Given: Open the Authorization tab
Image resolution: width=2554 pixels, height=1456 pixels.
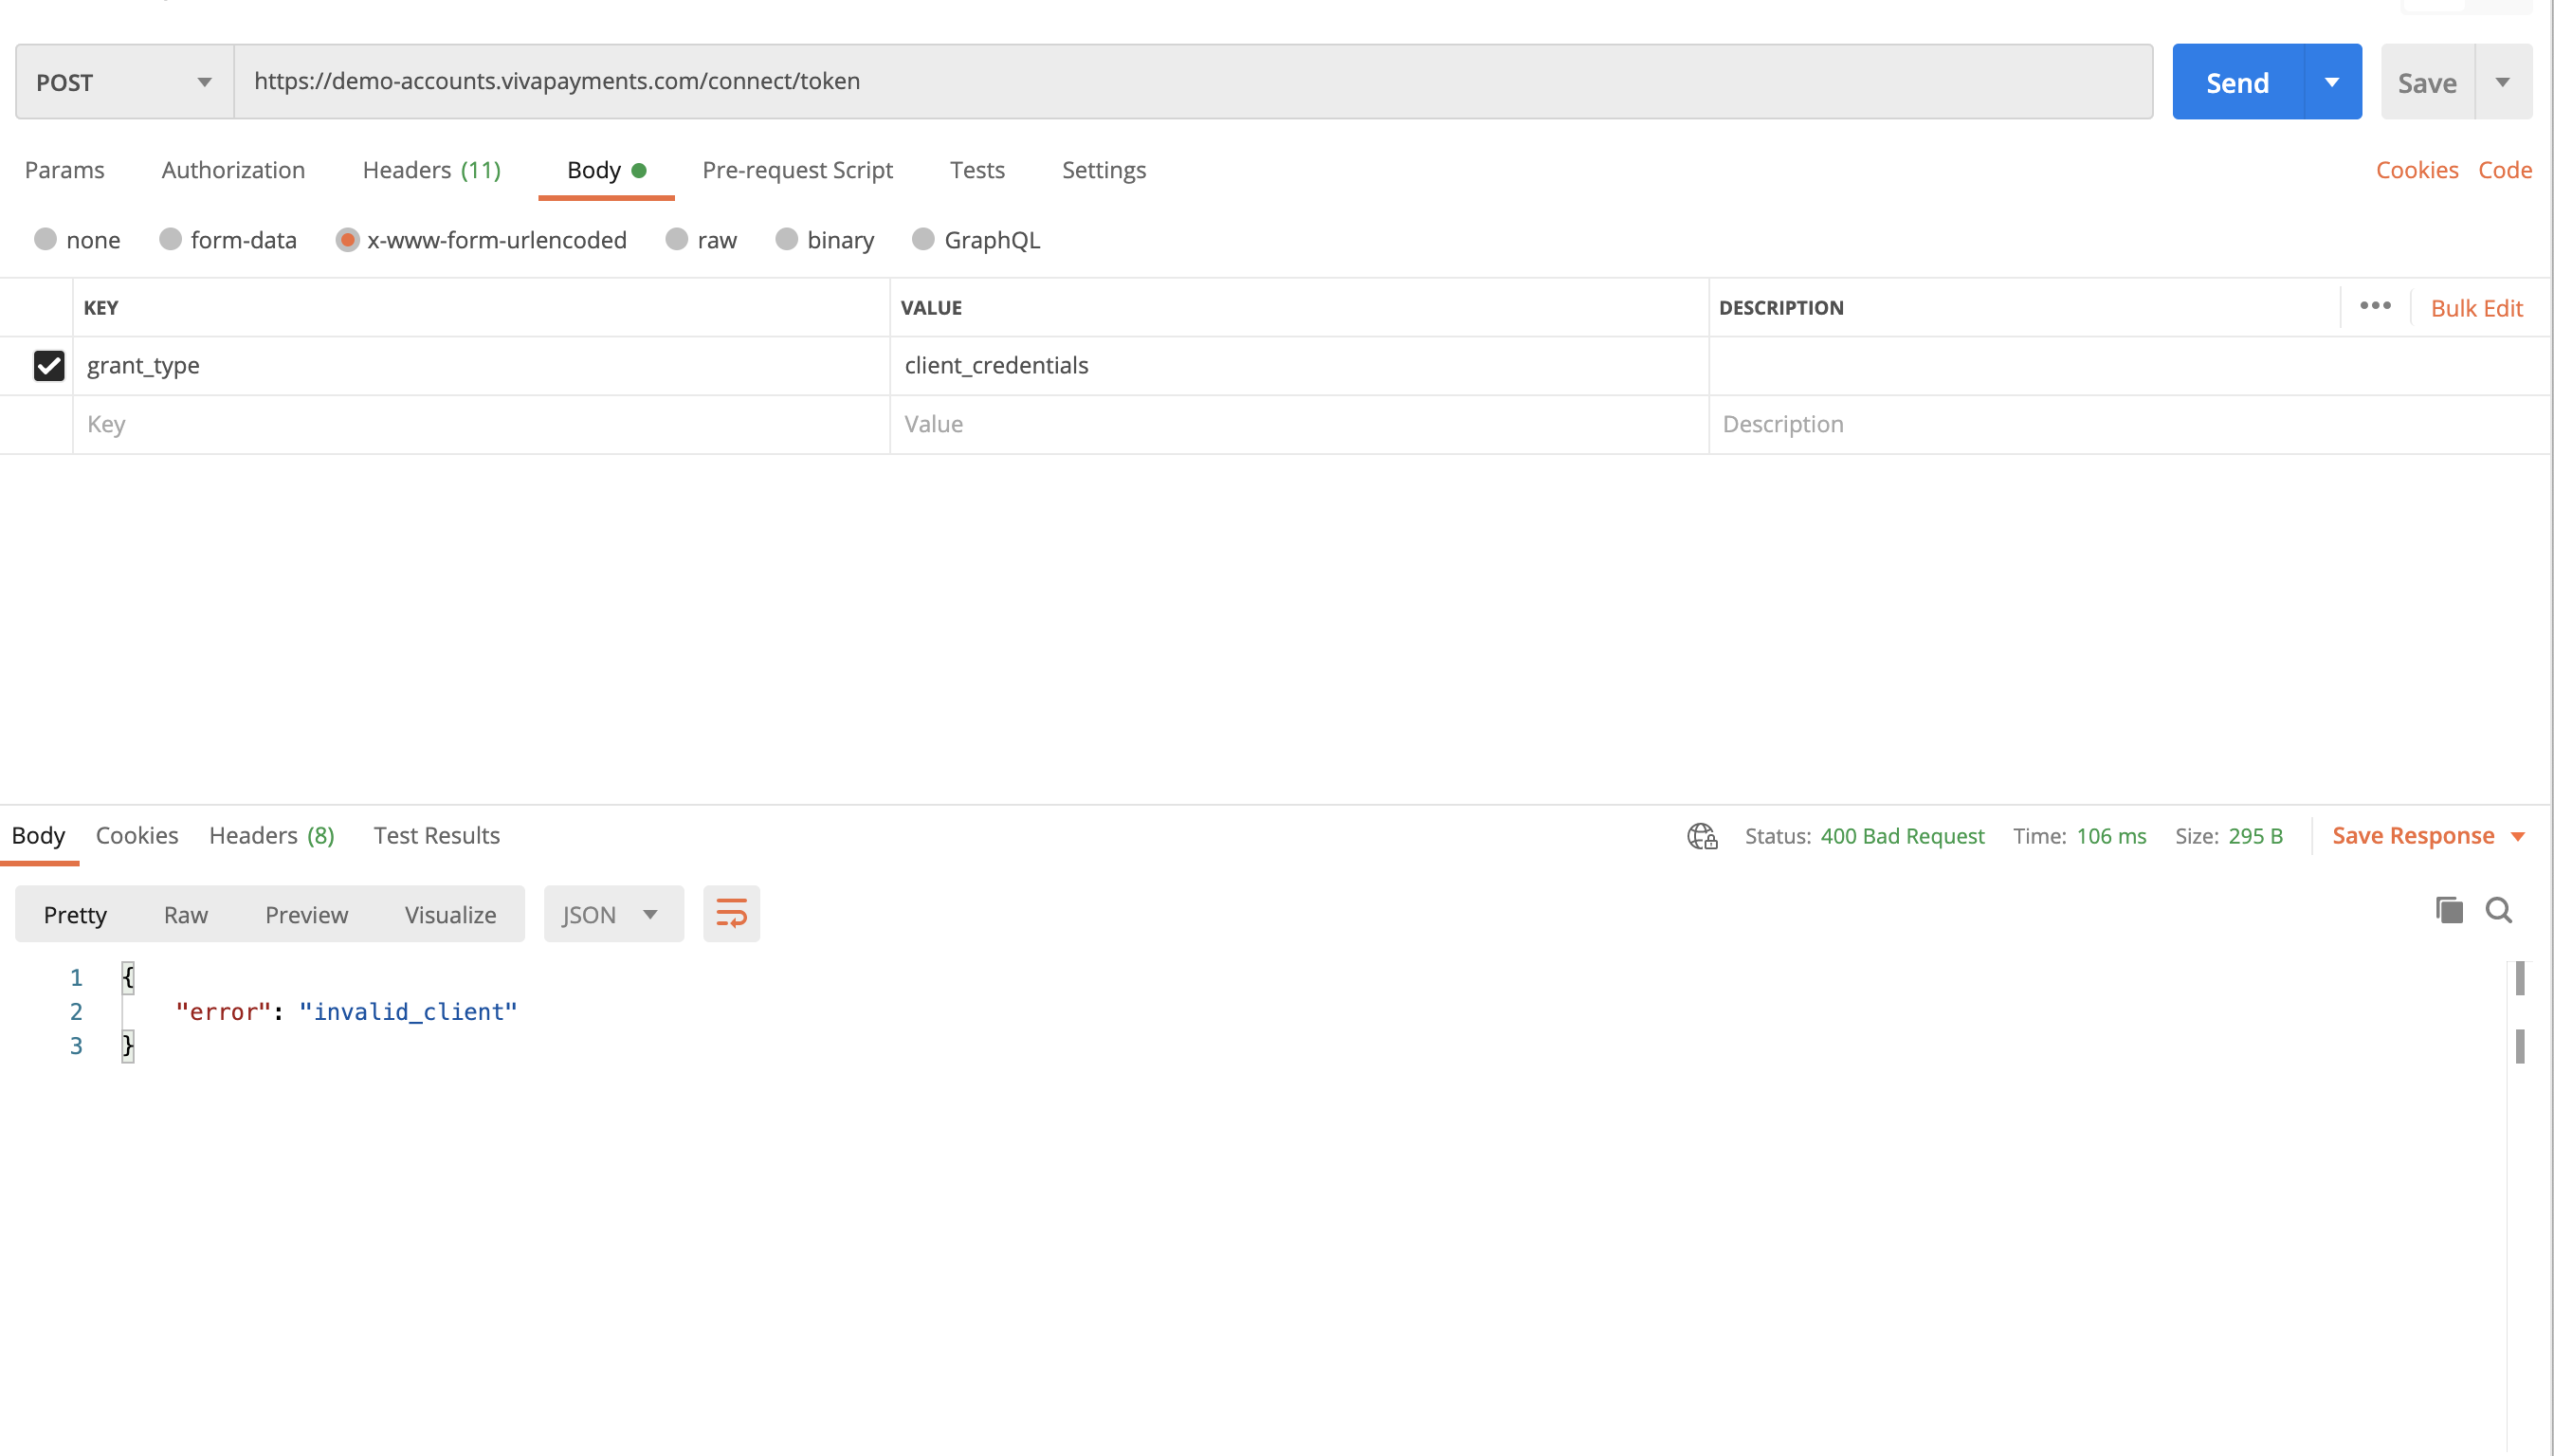Looking at the screenshot, I should 233,170.
